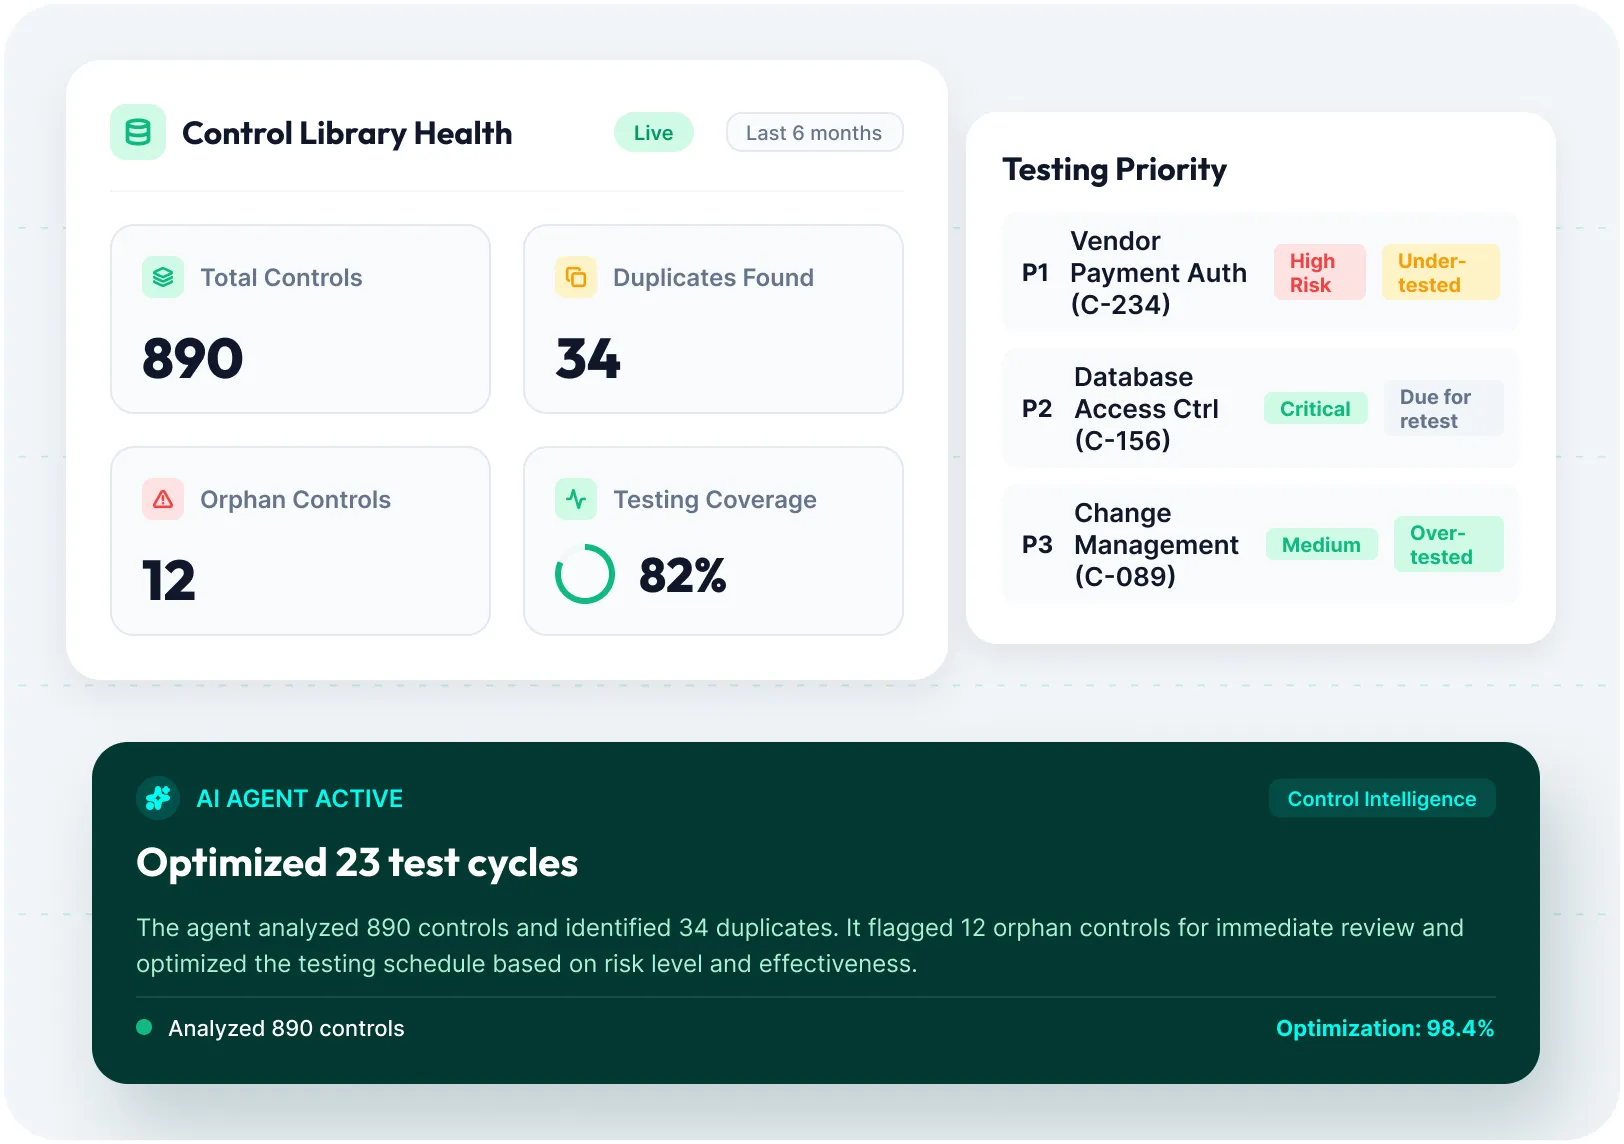Open the Vendor Payment Auth (C-234) row
This screenshot has height=1144, width=1624.
(1260, 272)
